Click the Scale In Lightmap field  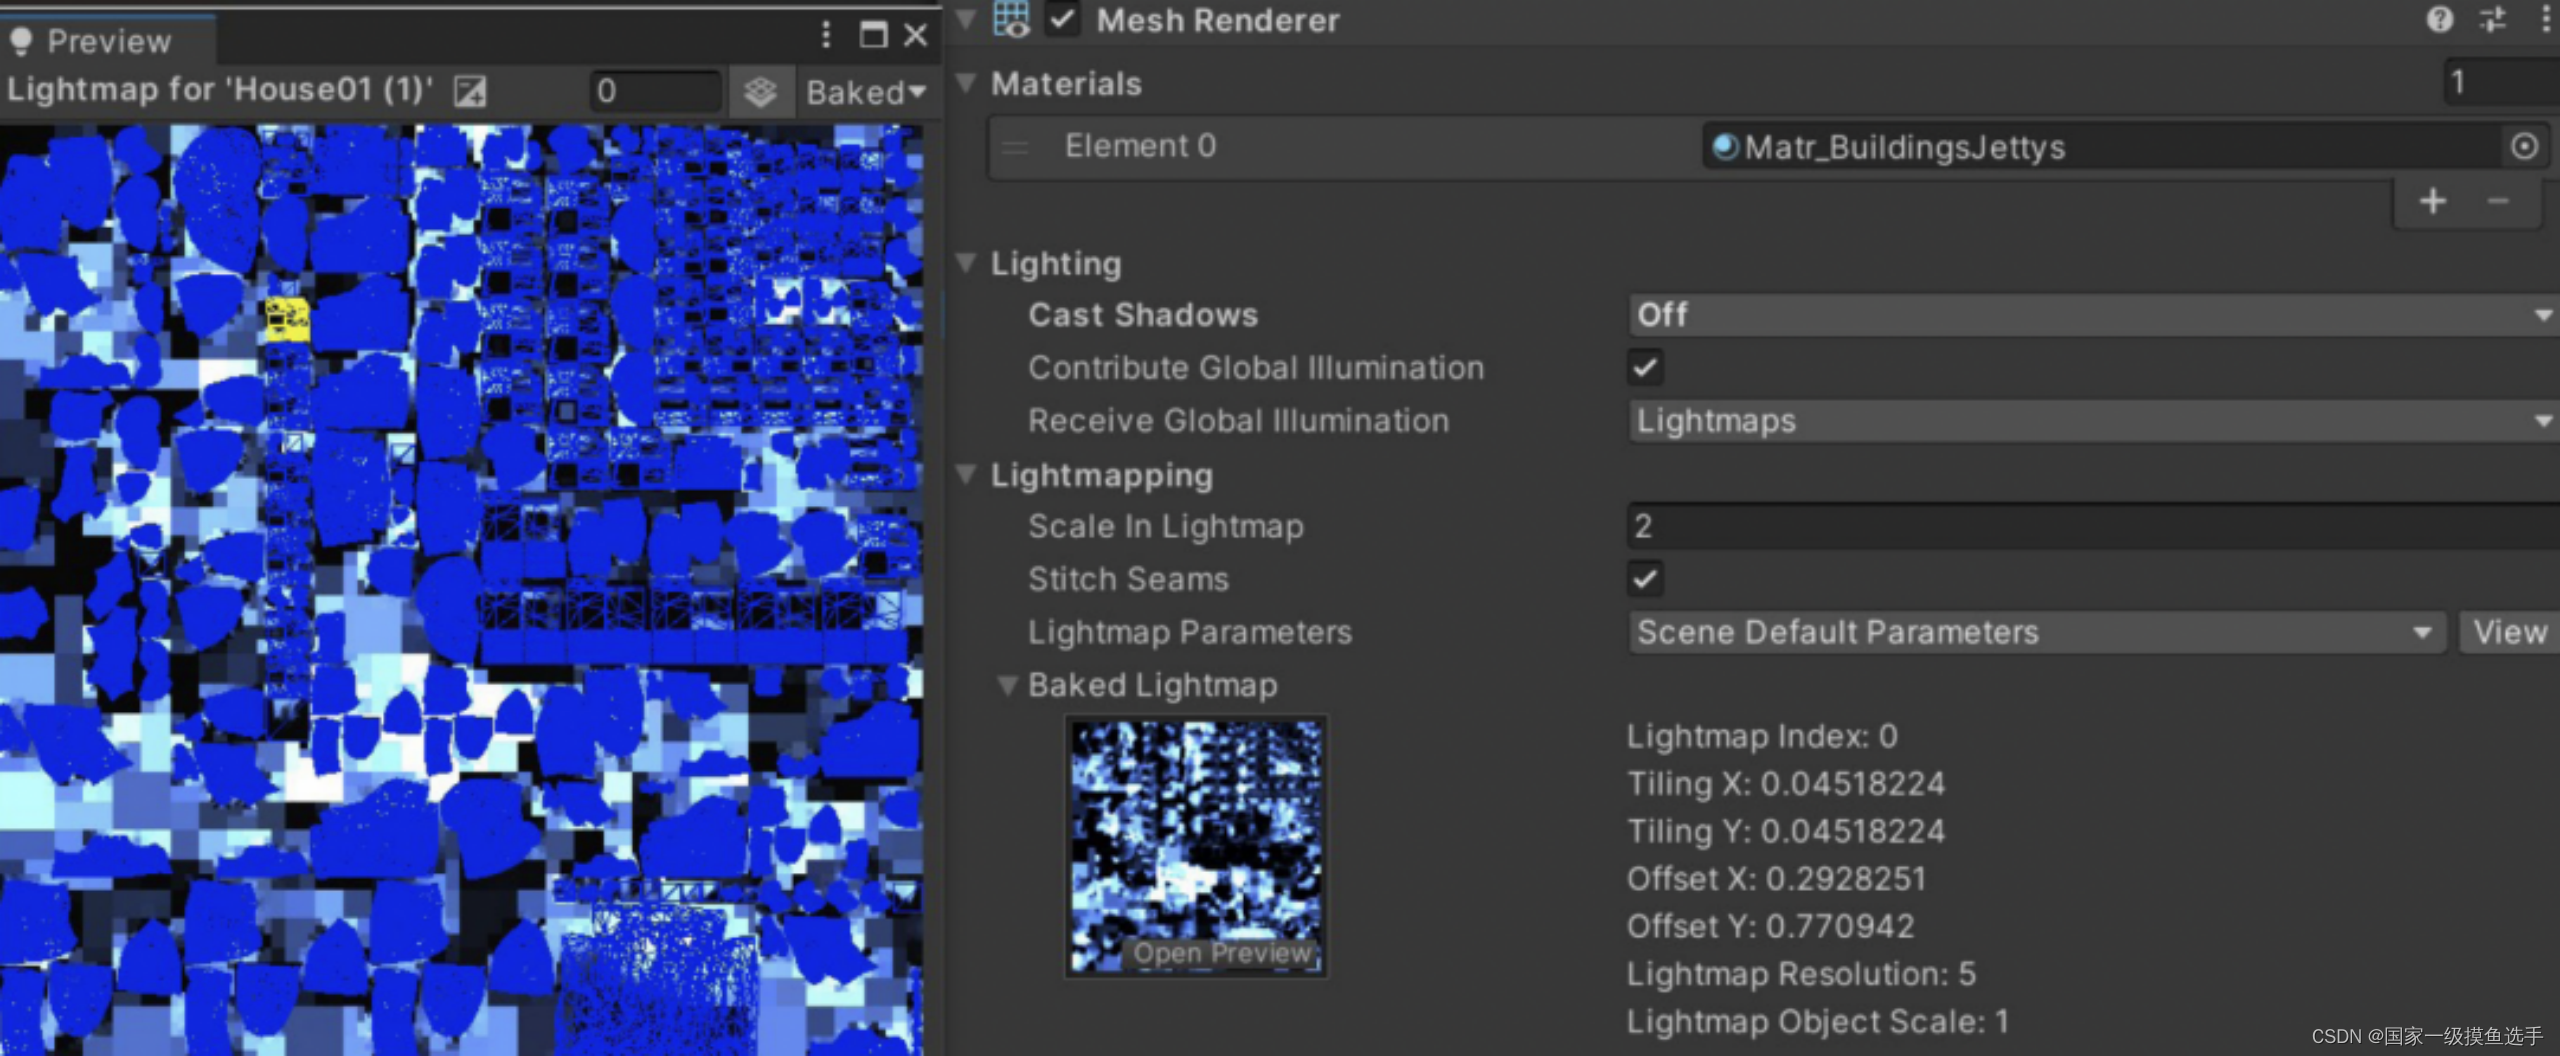point(2094,526)
